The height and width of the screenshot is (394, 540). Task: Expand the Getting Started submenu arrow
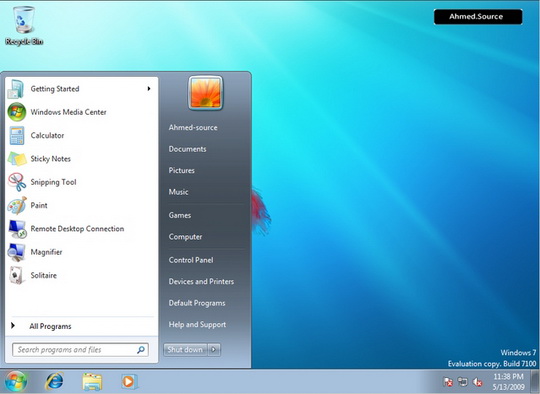tap(149, 89)
